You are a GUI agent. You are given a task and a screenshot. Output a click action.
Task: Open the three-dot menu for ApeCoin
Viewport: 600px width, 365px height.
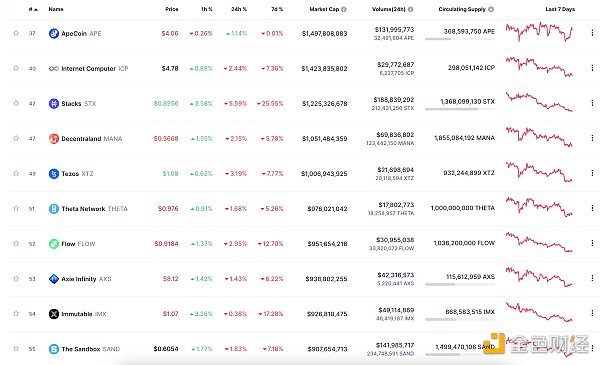(592, 33)
